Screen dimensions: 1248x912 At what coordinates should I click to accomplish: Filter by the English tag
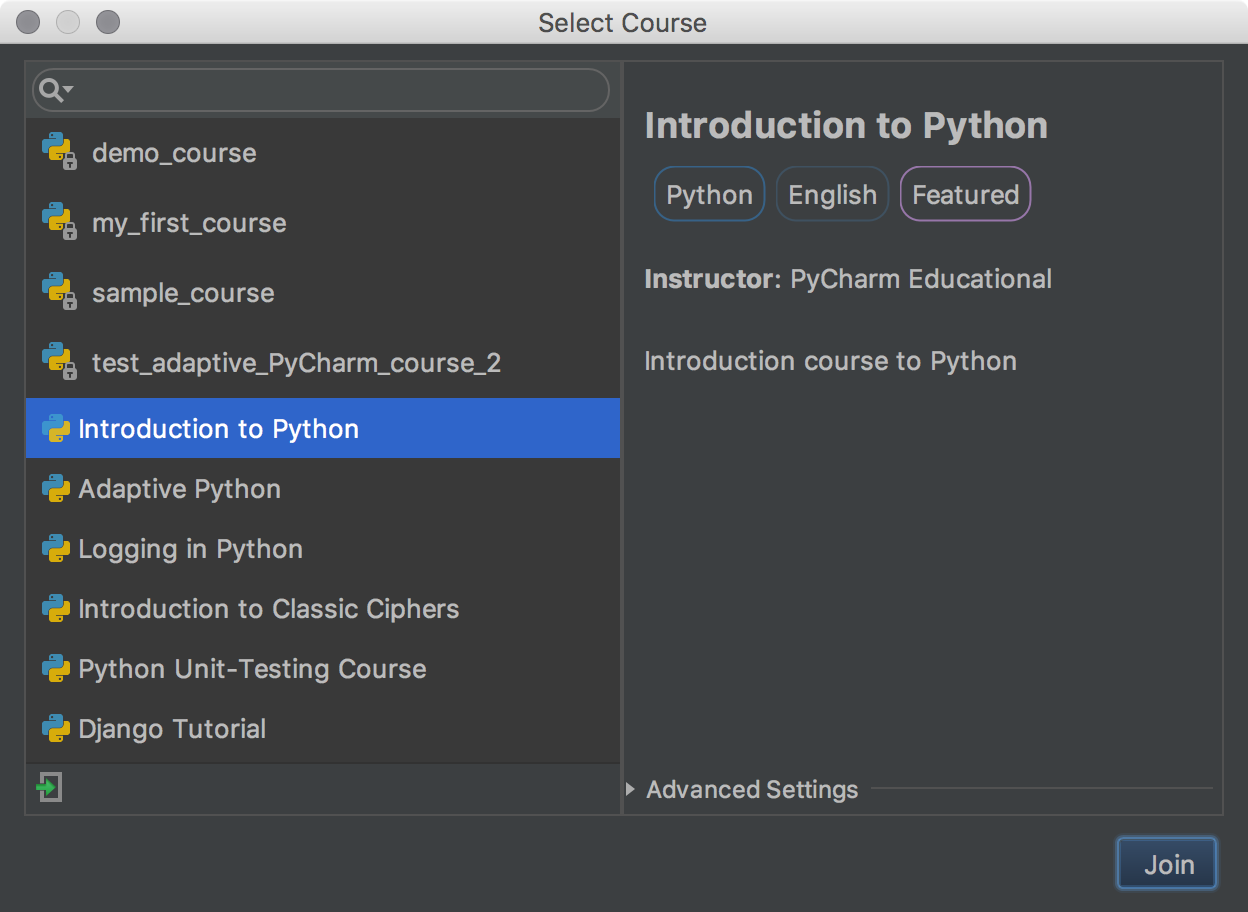pyautogui.click(x=832, y=194)
